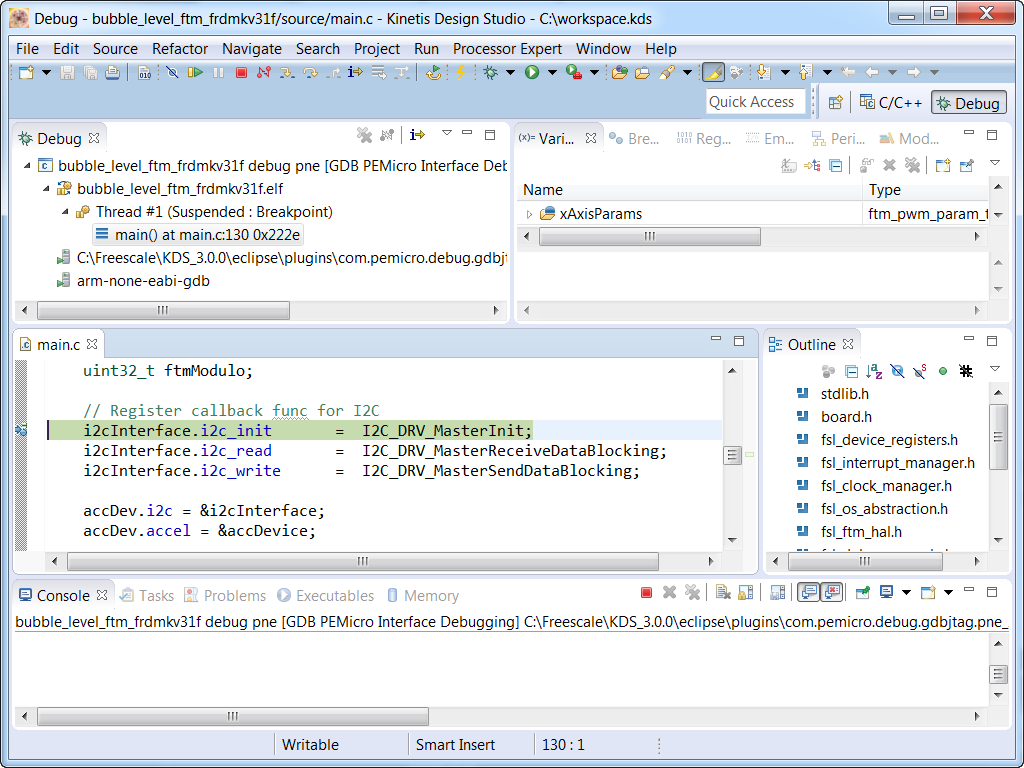Screen dimensions: 1024x768
Task: Toggle Hide Fields in Outline toolbar
Action: click(897, 371)
